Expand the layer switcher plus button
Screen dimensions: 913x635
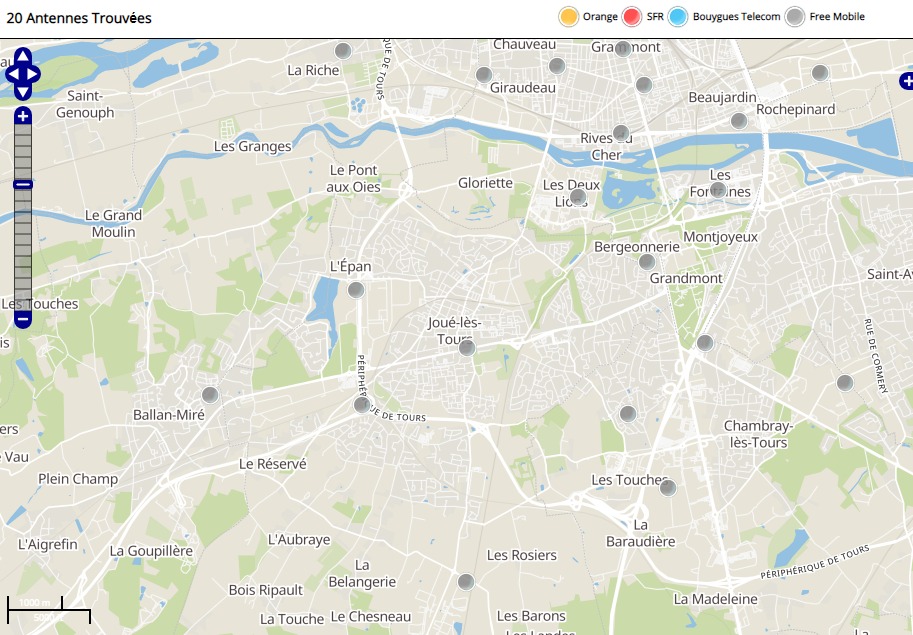906,80
